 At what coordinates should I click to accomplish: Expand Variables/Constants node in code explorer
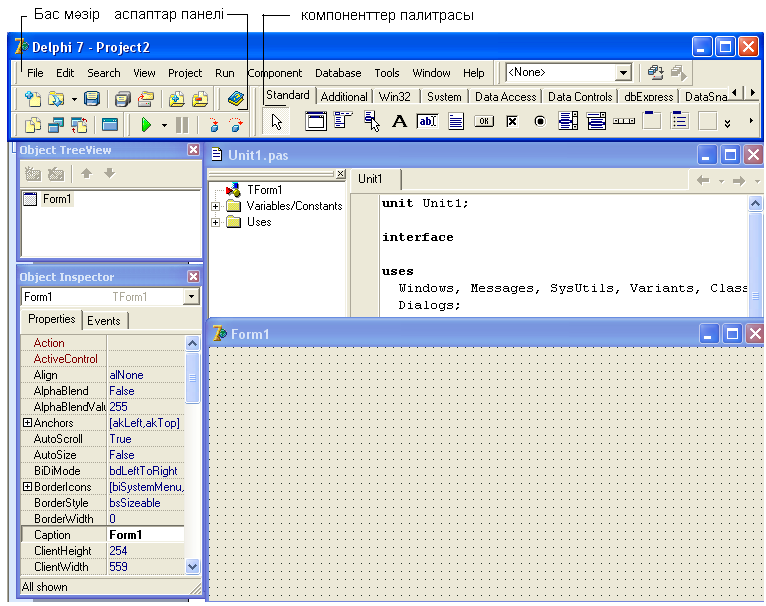(215, 206)
